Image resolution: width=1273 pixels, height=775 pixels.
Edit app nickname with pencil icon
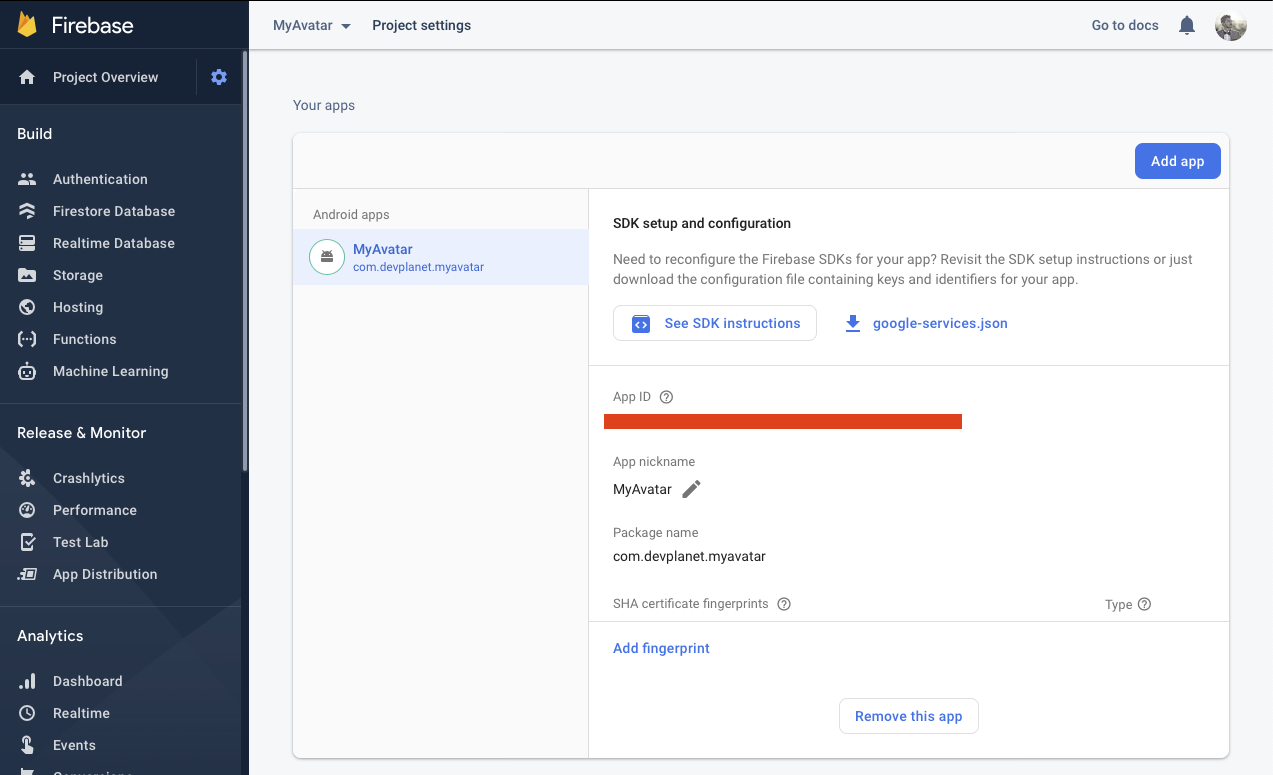pyautogui.click(x=691, y=489)
